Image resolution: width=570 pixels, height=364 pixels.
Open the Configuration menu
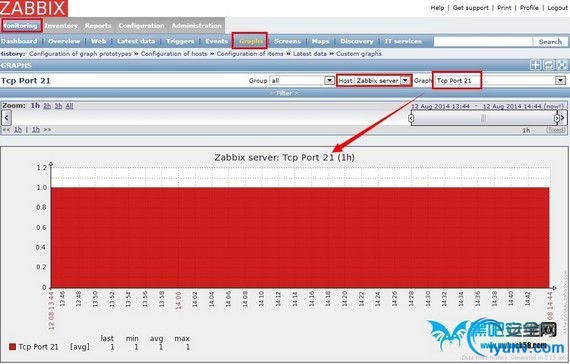coord(141,26)
